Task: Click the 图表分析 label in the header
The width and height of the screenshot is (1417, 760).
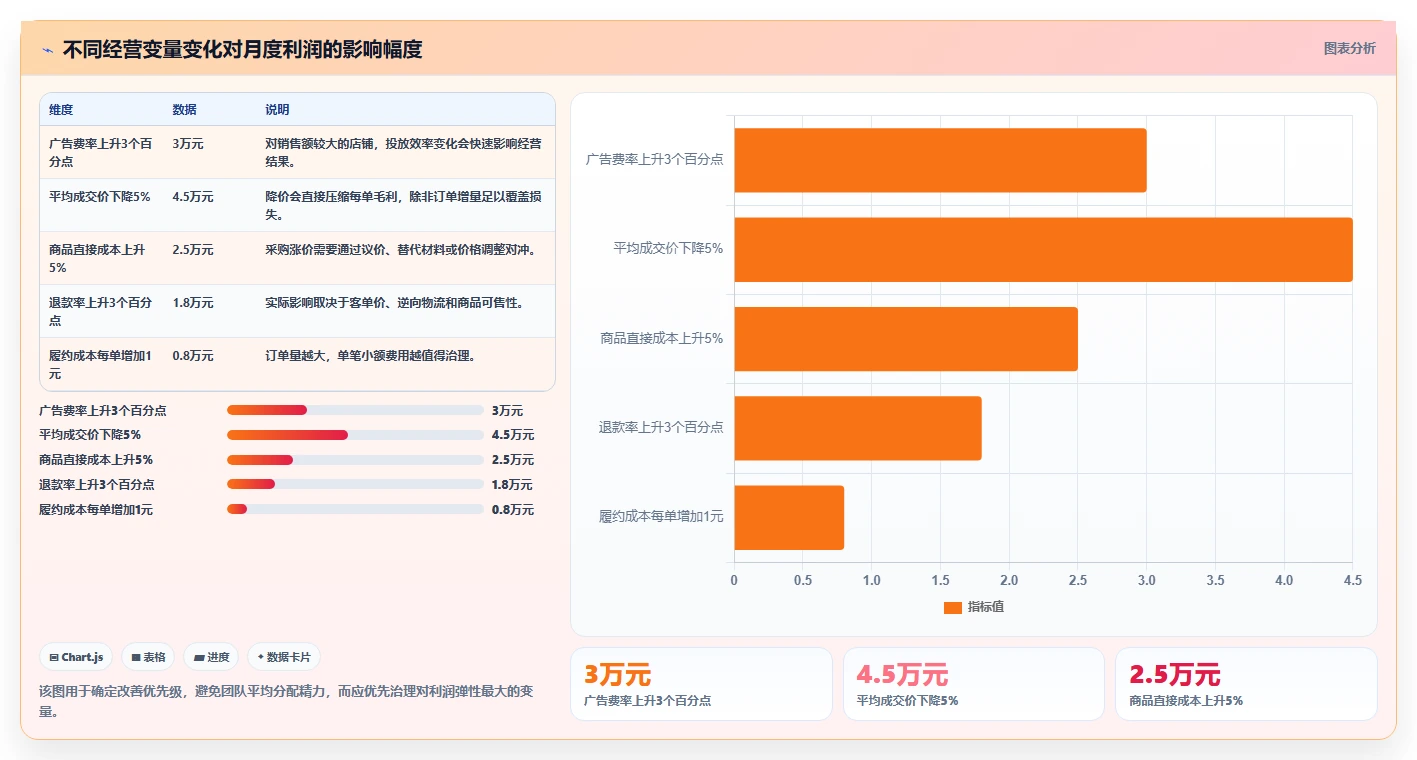Action: 1349,48
